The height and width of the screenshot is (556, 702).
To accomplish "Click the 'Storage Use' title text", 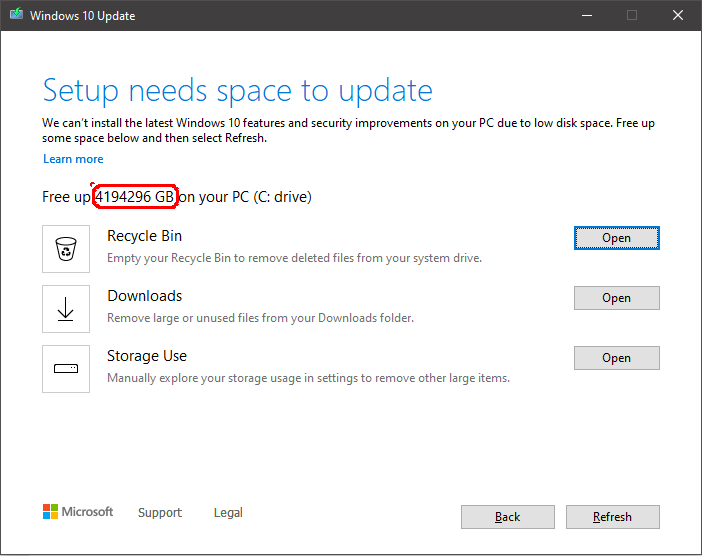I will coord(147,356).
